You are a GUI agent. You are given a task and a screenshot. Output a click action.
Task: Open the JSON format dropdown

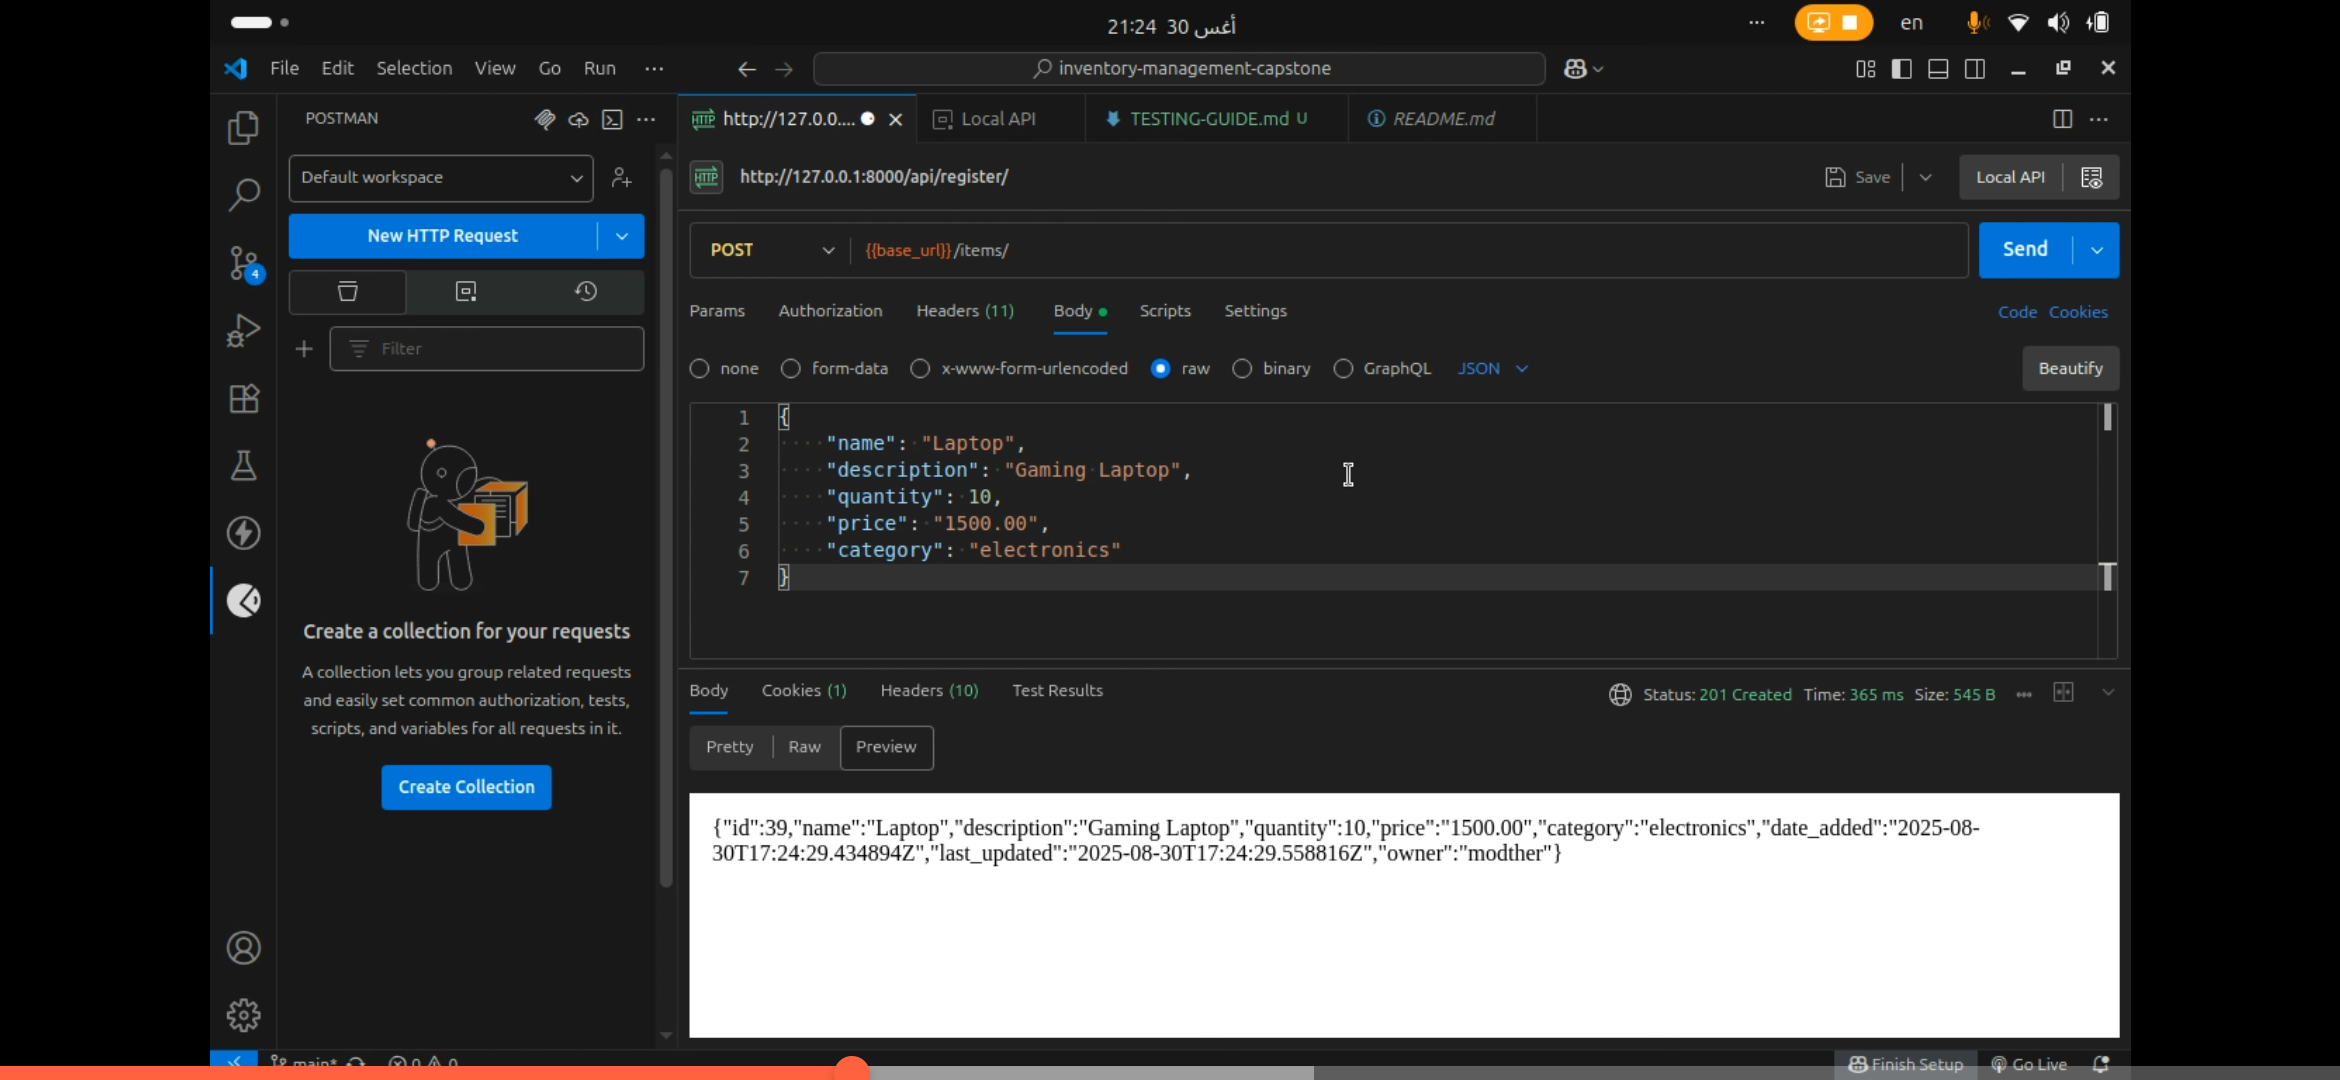[x=1493, y=369]
